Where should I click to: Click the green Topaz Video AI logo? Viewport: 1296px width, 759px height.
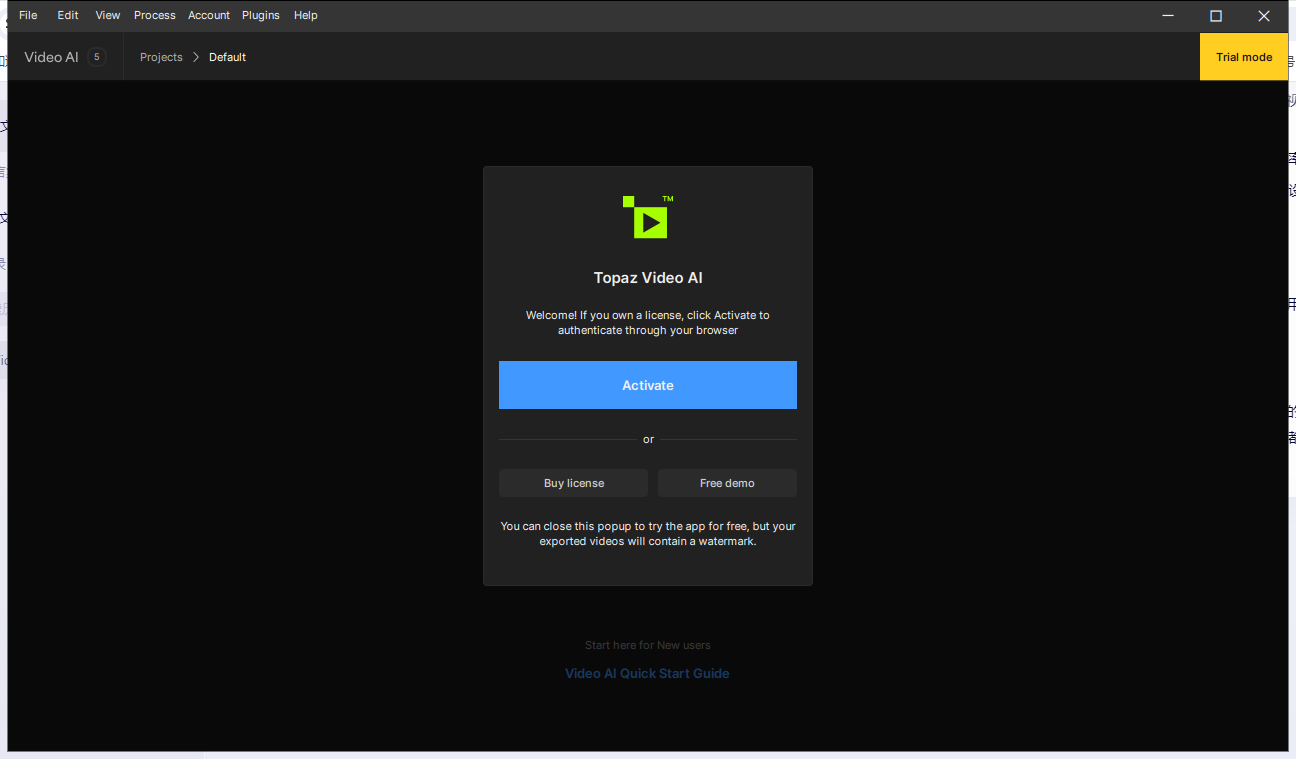coord(647,216)
